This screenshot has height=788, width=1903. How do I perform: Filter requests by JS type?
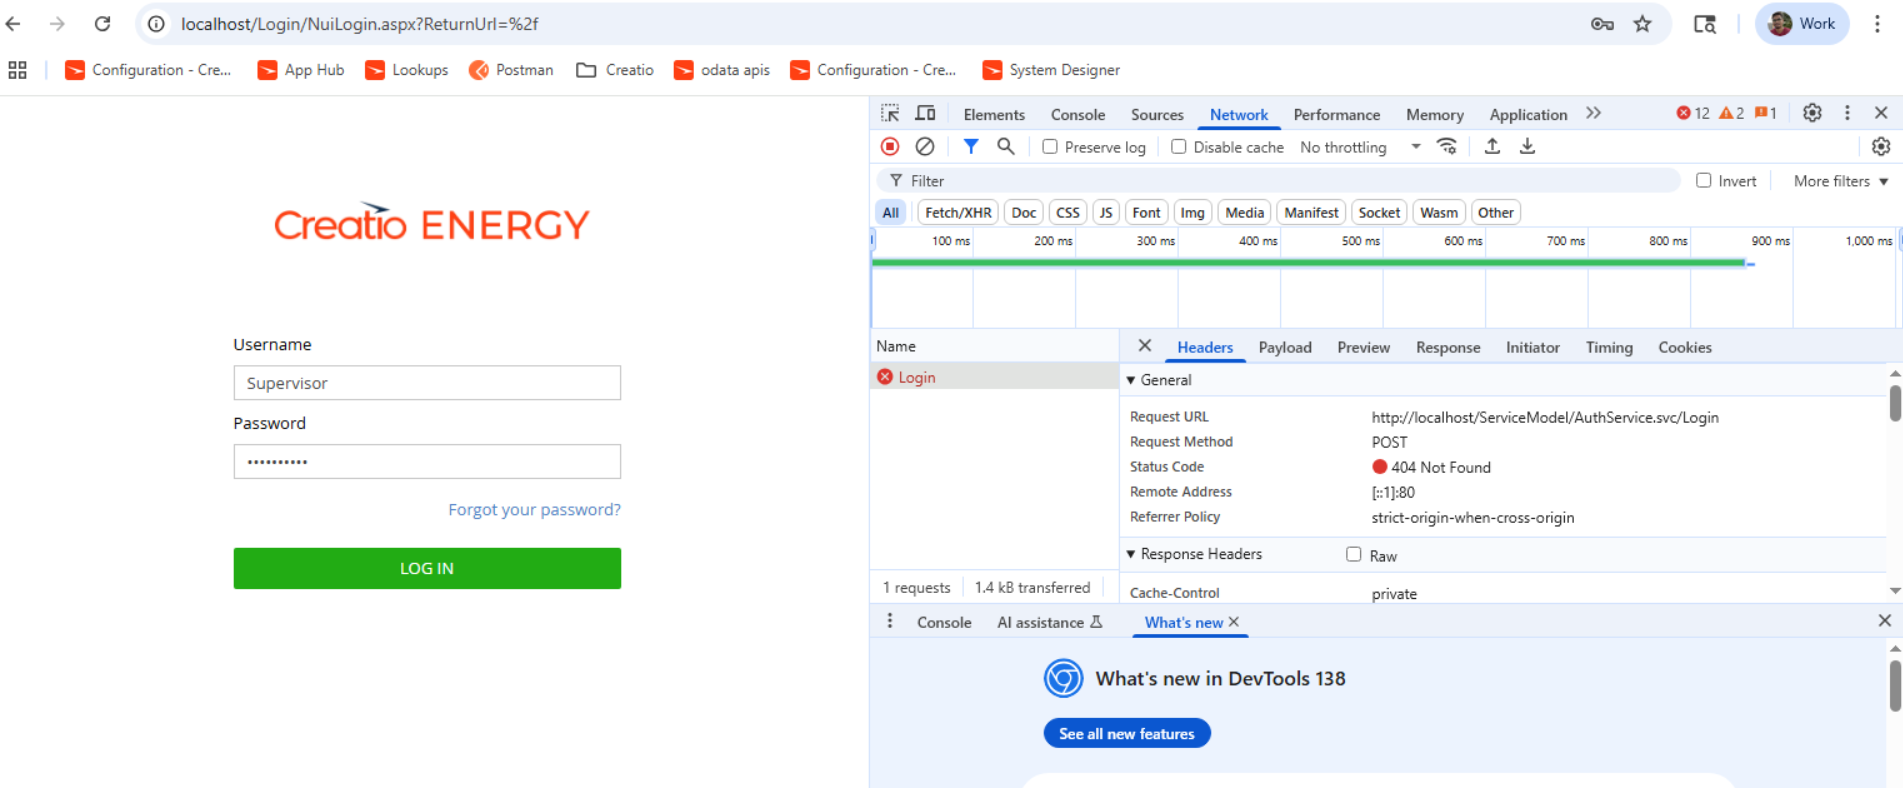1106,212
